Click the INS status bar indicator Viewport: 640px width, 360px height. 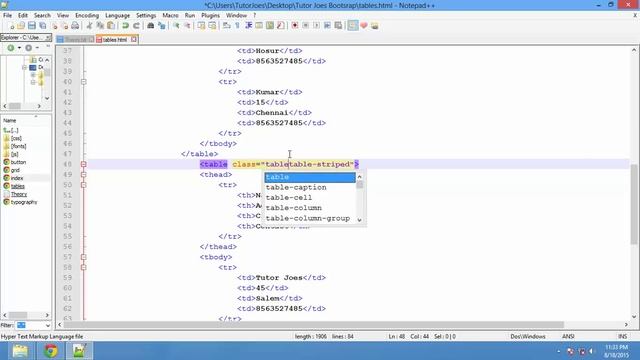tap(622, 337)
